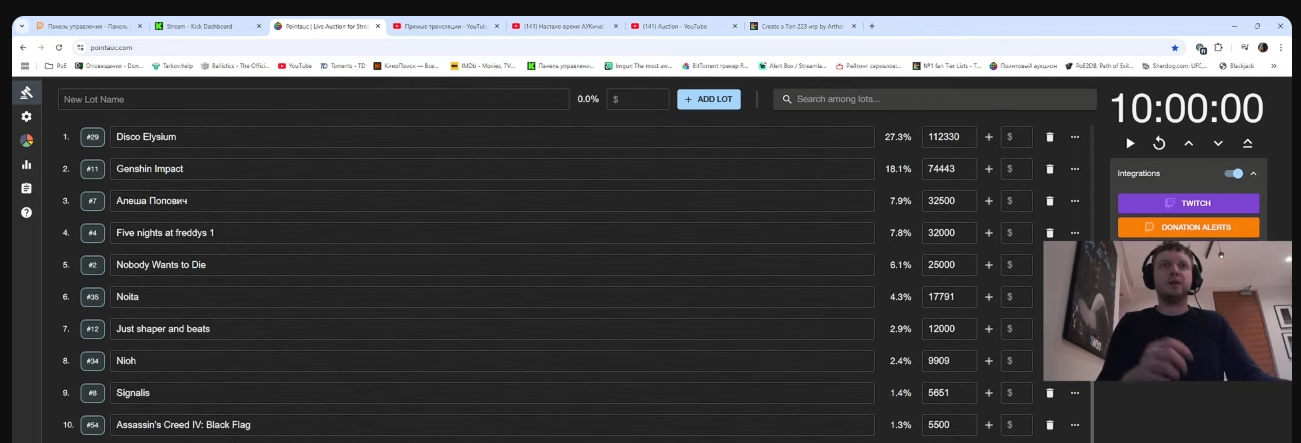1301x443 pixels.
Task: Click the Nioh lot name field
Action: pyautogui.click(x=492, y=361)
